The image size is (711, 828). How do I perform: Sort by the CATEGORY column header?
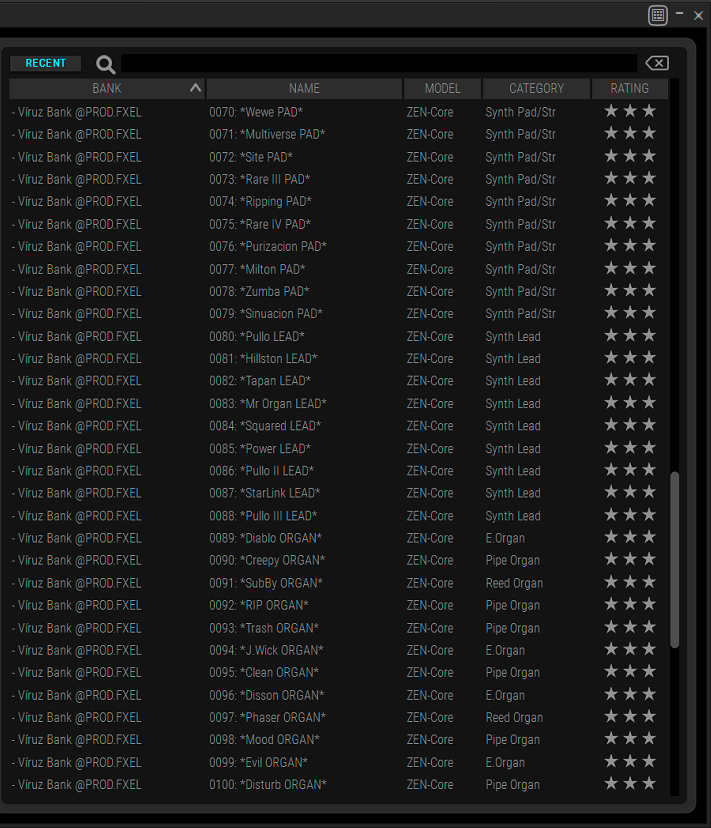pos(537,89)
